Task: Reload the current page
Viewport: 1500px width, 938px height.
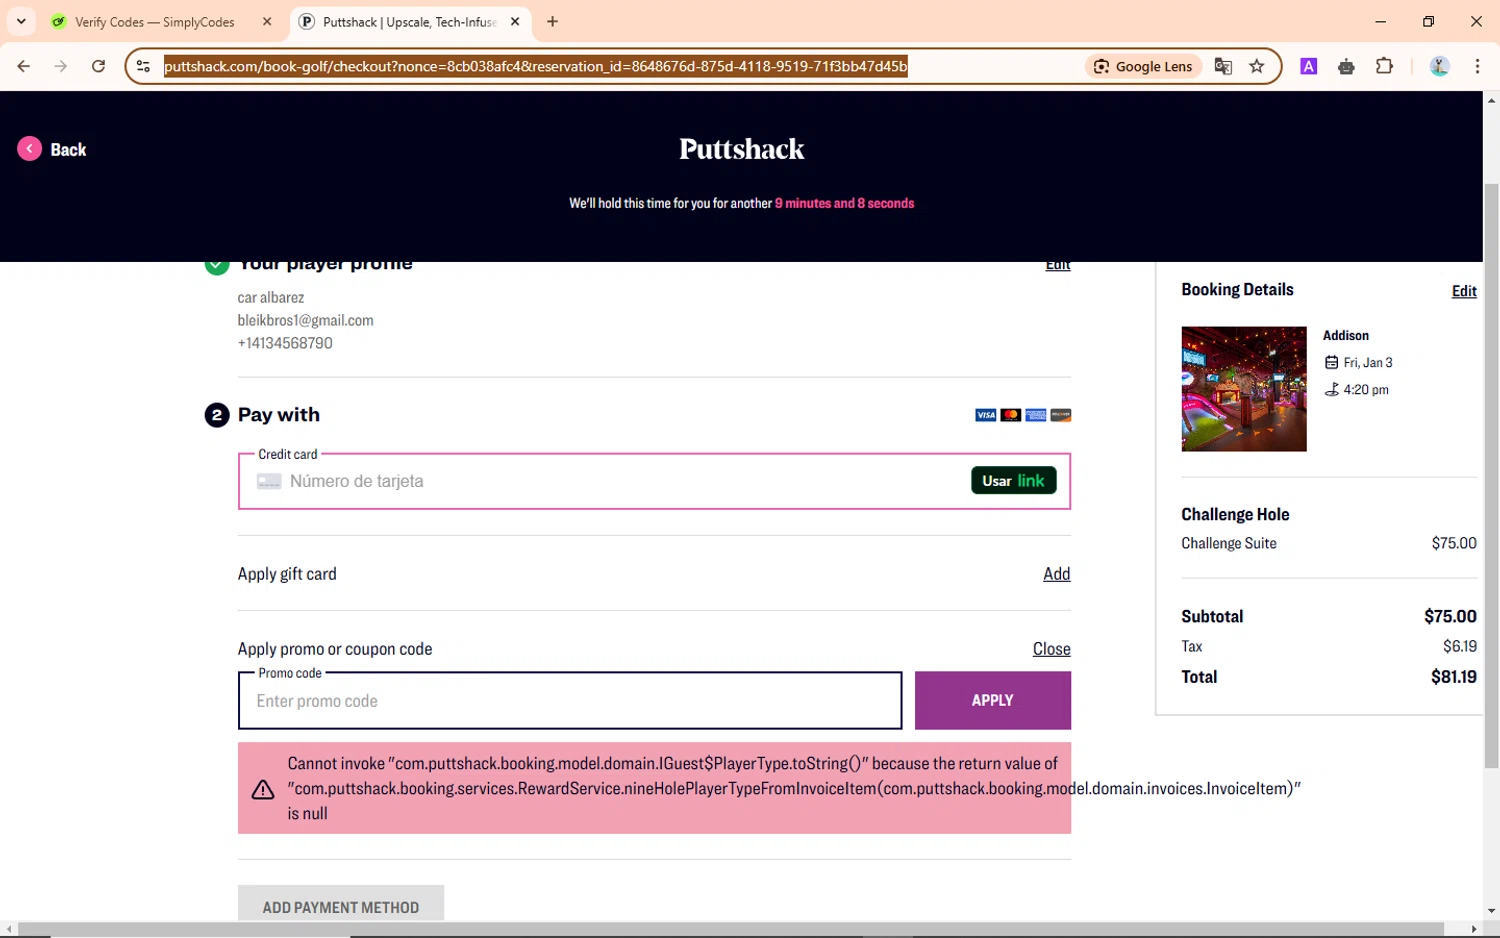Action: 98,66
